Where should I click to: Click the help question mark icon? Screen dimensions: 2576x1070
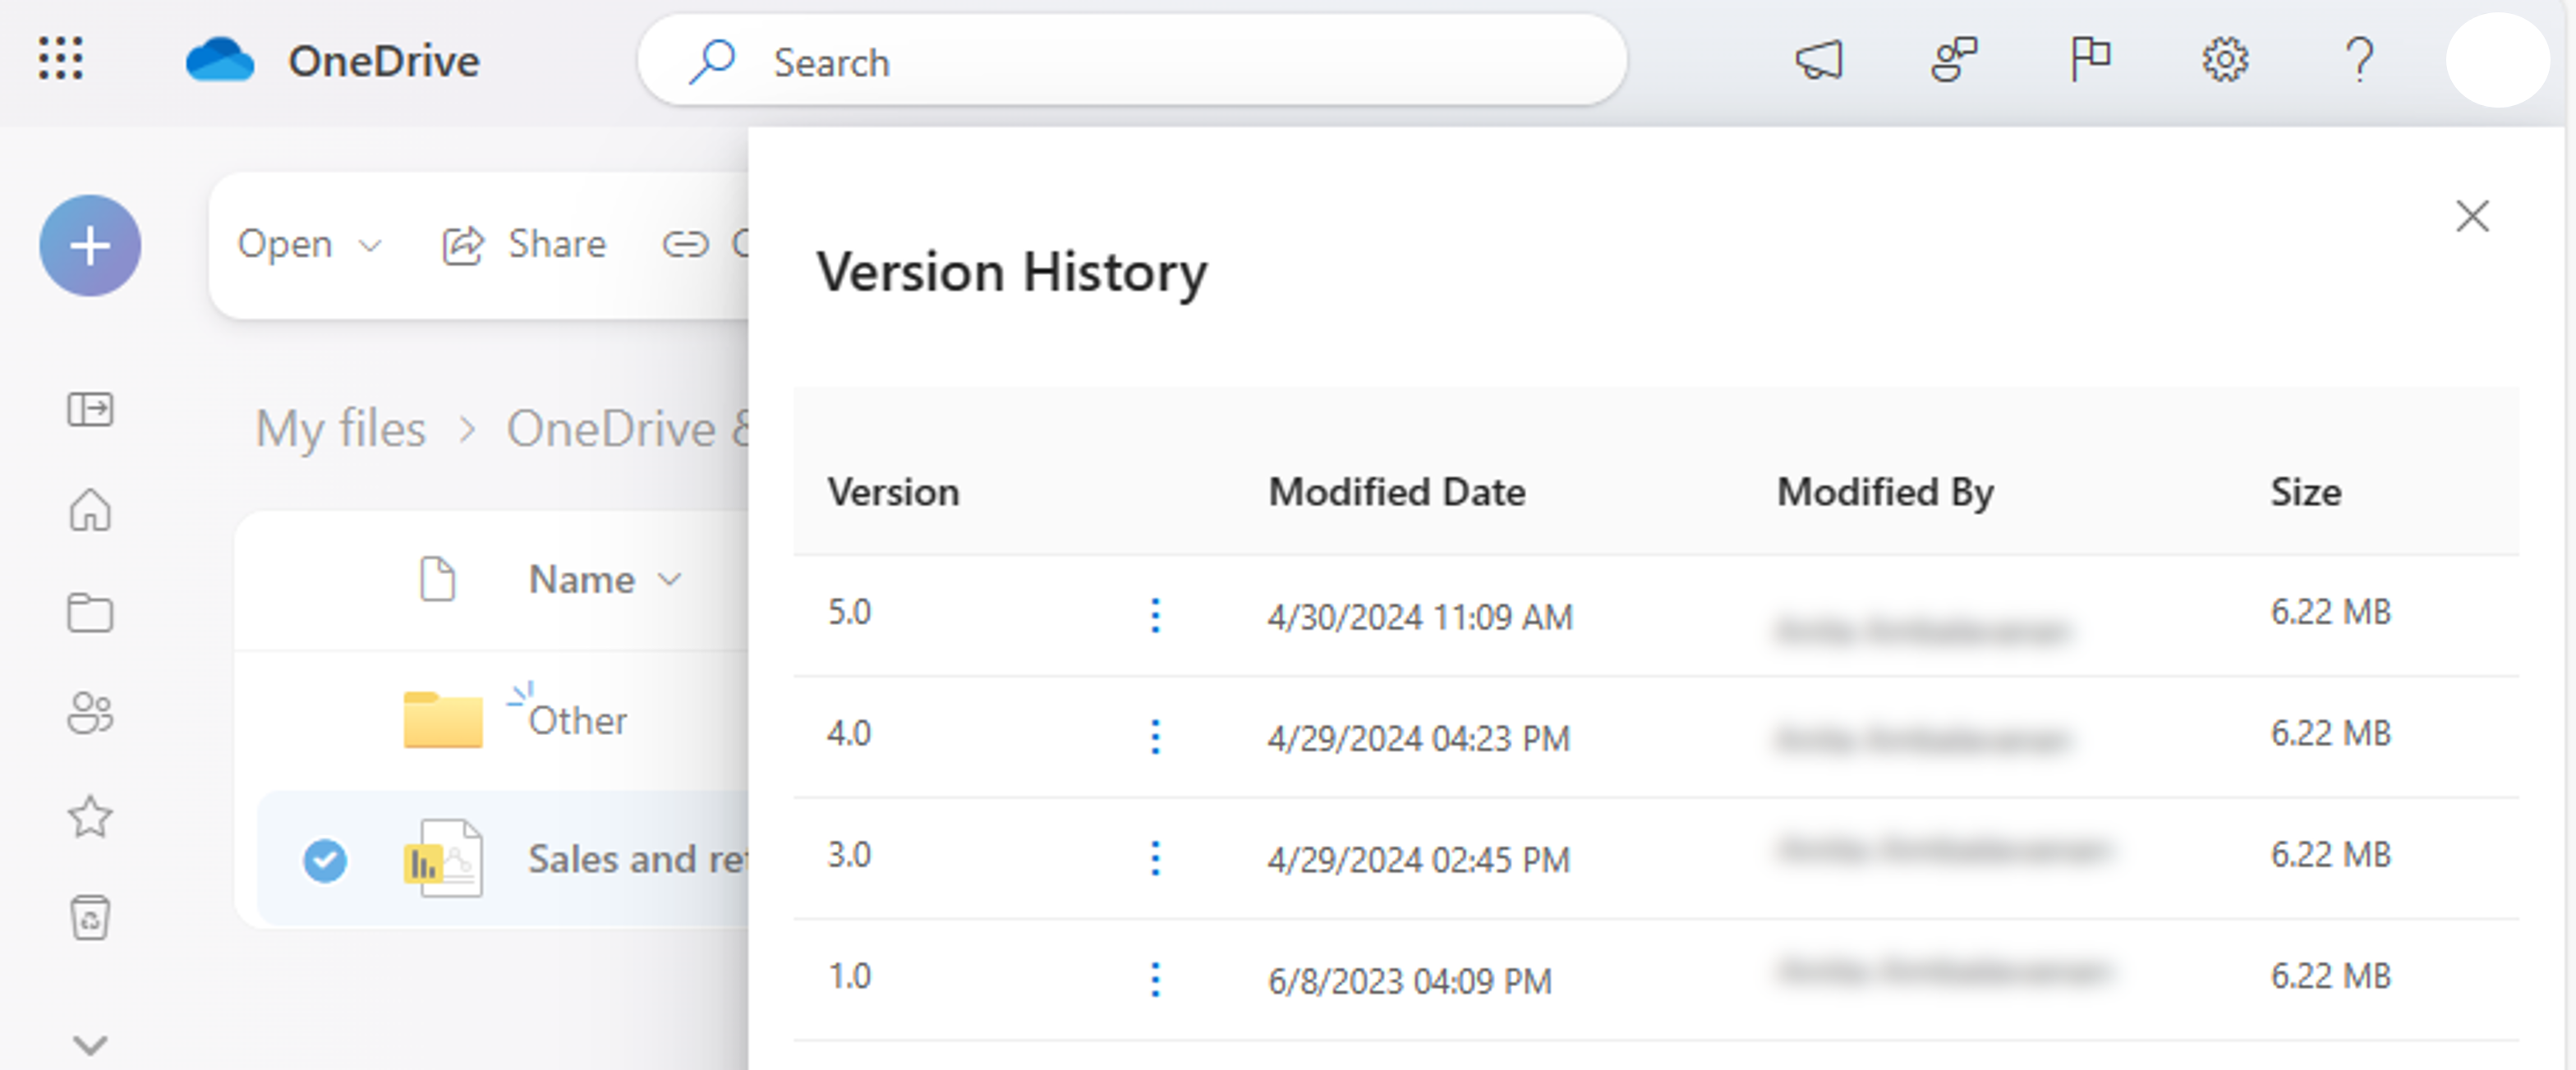(x=2360, y=60)
